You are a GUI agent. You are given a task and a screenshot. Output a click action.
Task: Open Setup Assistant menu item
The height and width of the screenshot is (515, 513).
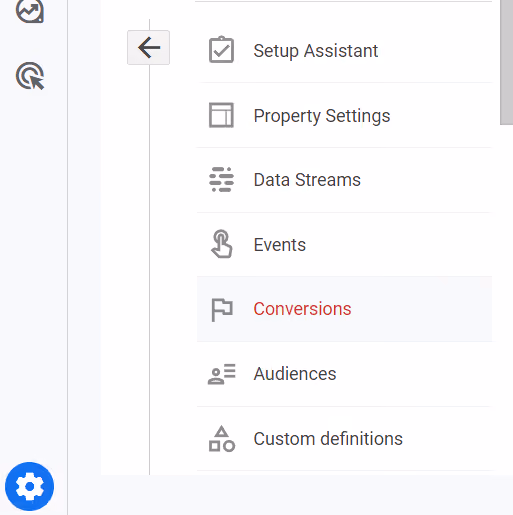pos(344,51)
